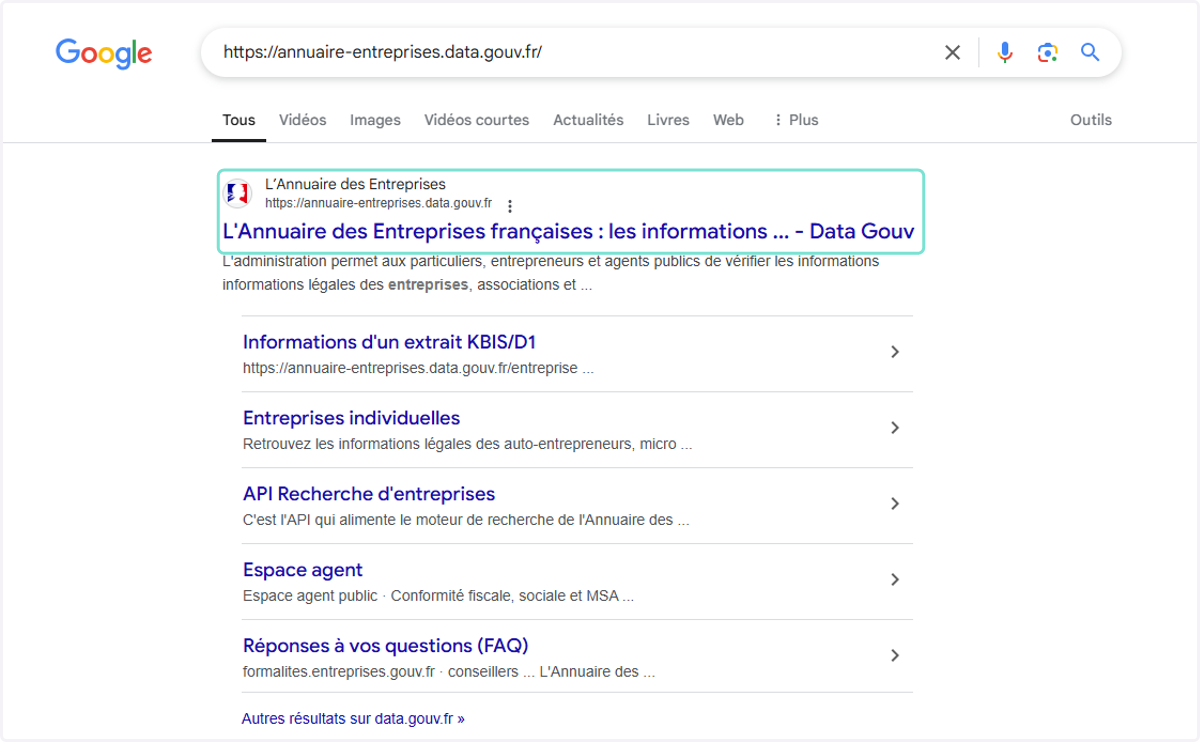The height and width of the screenshot is (742, 1200).
Task: Expand the Plus menu
Action: coord(796,120)
